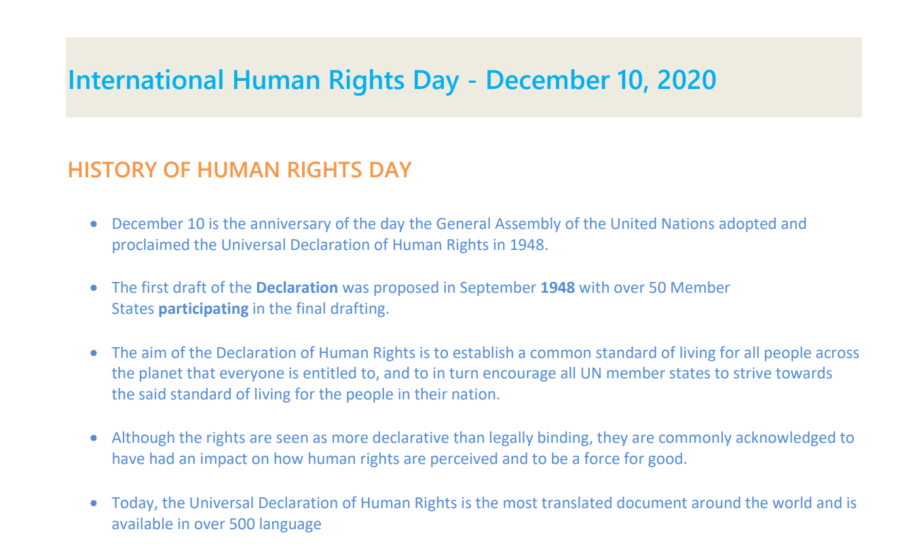Screen dimensions: 900x557
Task: Click the fourth bullet point dot
Action: coord(94,438)
